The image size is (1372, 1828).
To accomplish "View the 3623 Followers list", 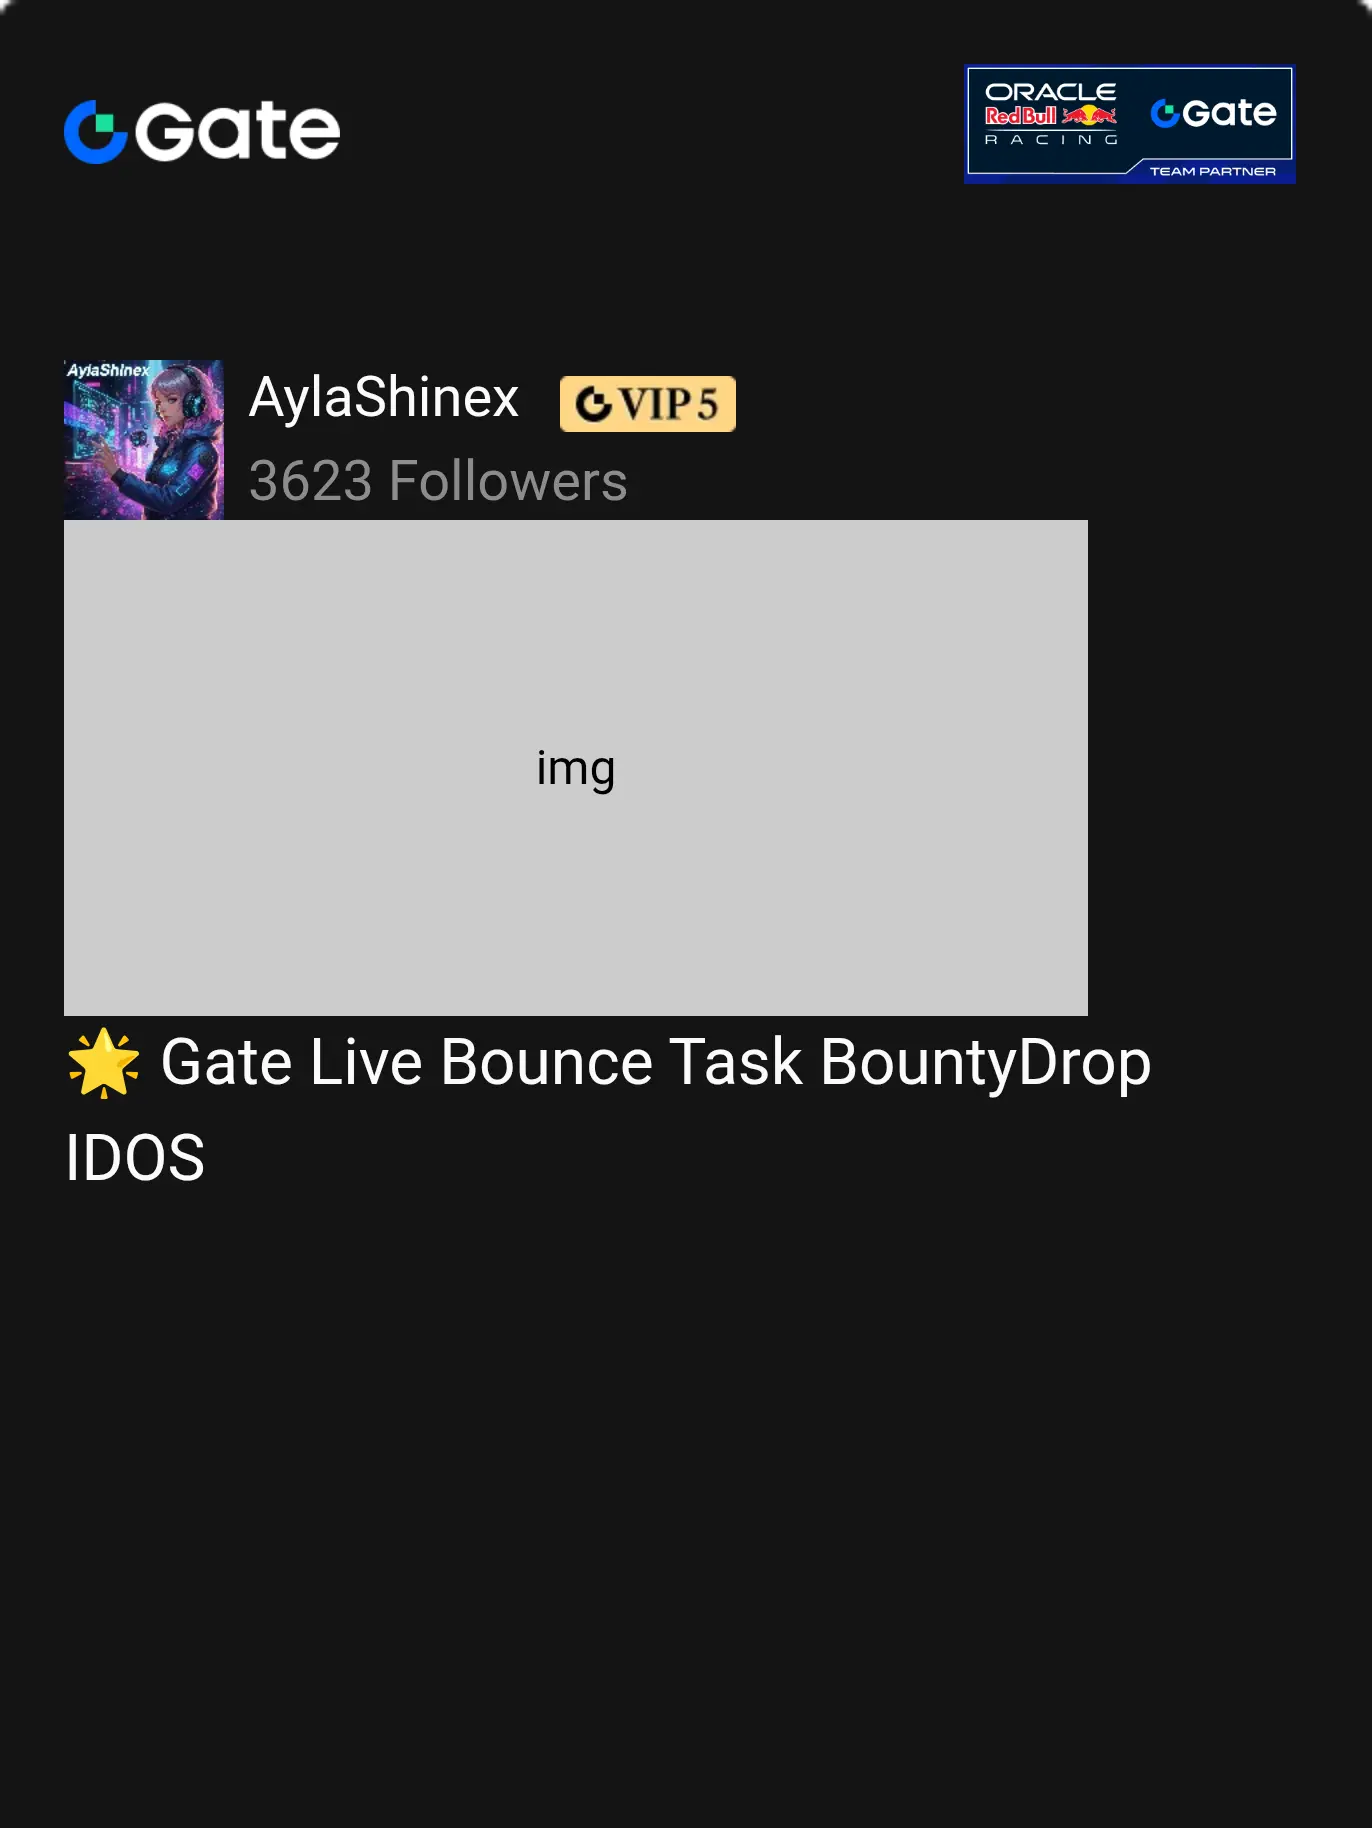I will click(x=438, y=481).
